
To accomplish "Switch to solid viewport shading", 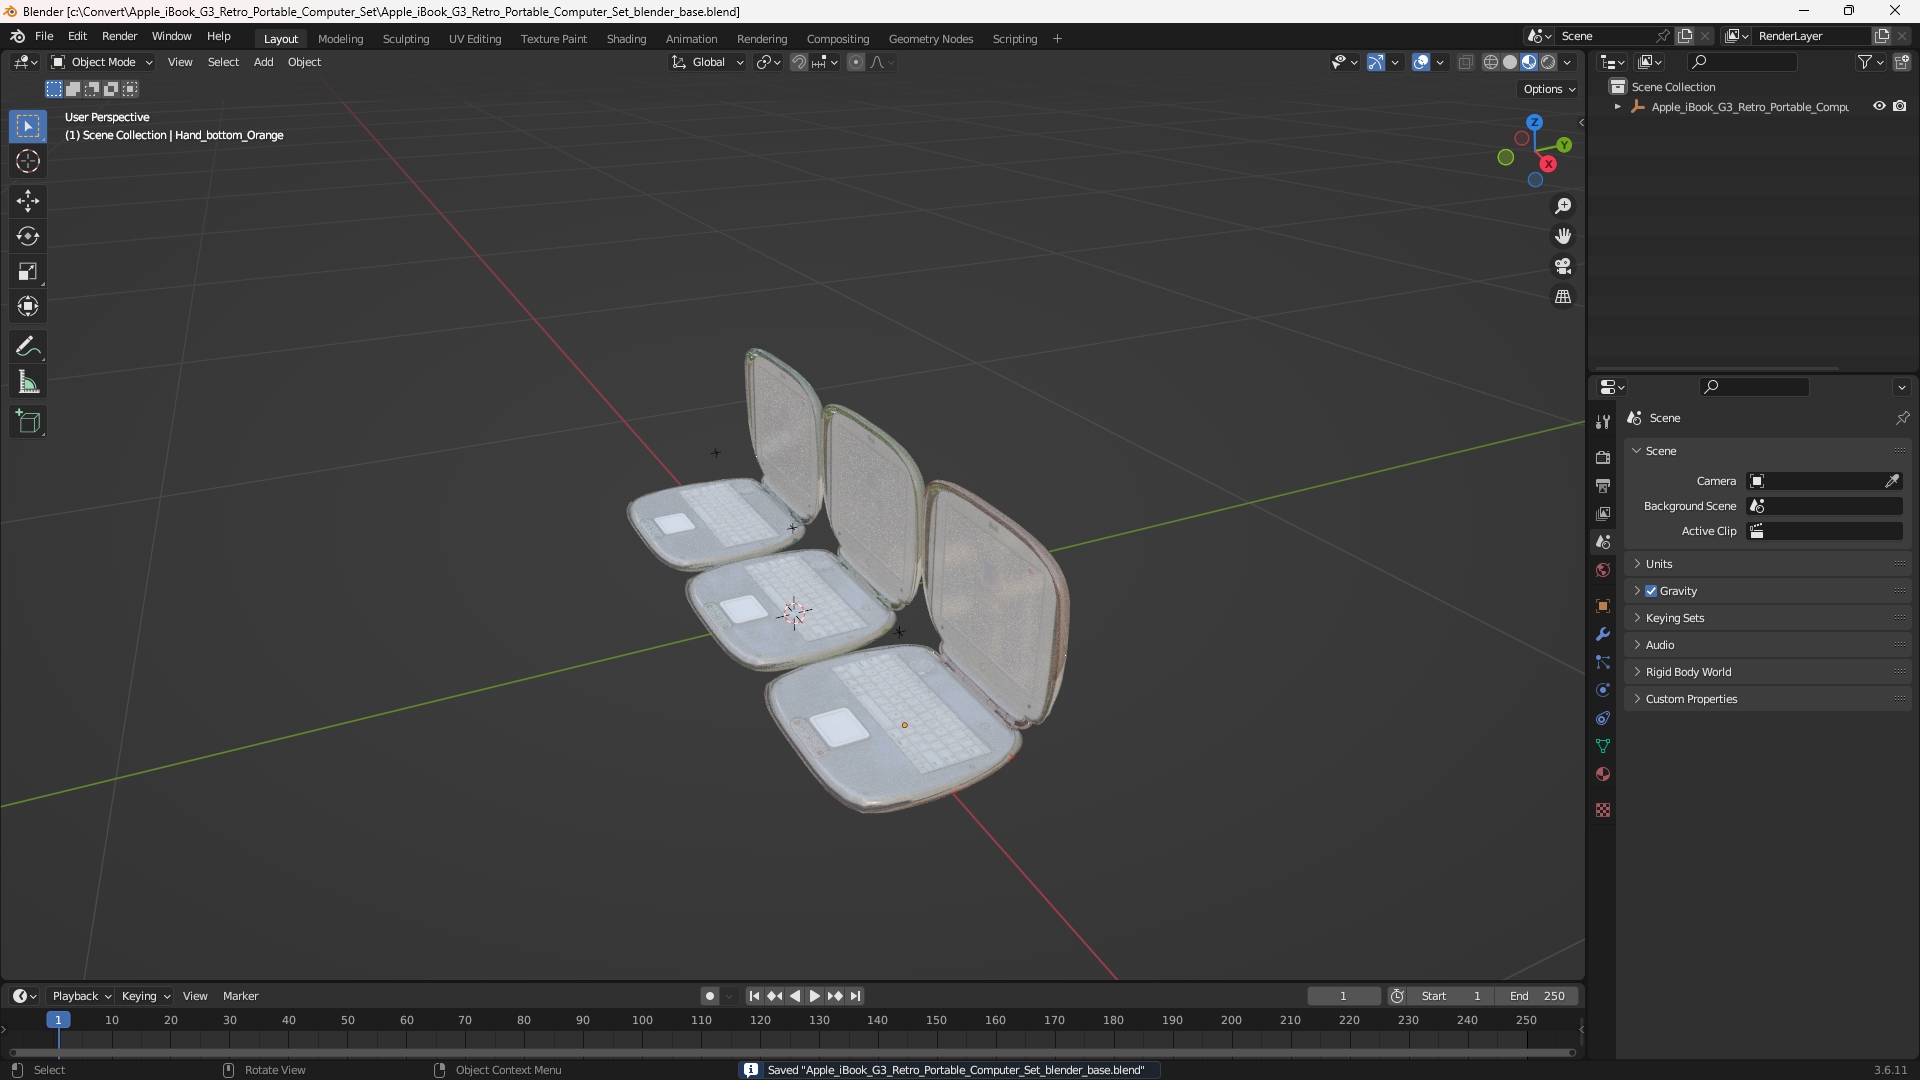I will 1510,62.
